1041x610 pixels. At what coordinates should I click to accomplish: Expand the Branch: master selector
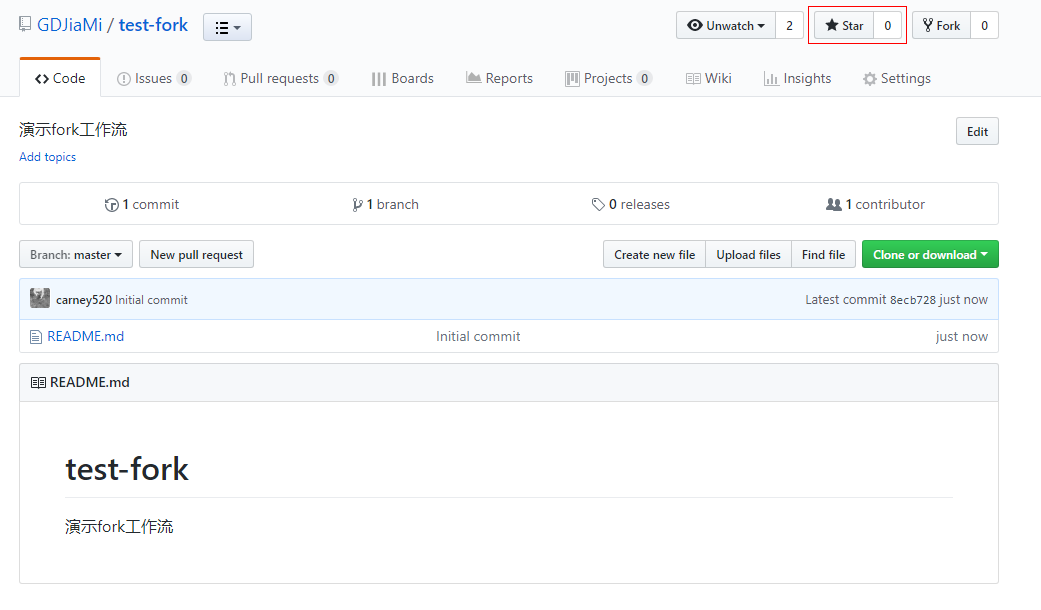76,255
